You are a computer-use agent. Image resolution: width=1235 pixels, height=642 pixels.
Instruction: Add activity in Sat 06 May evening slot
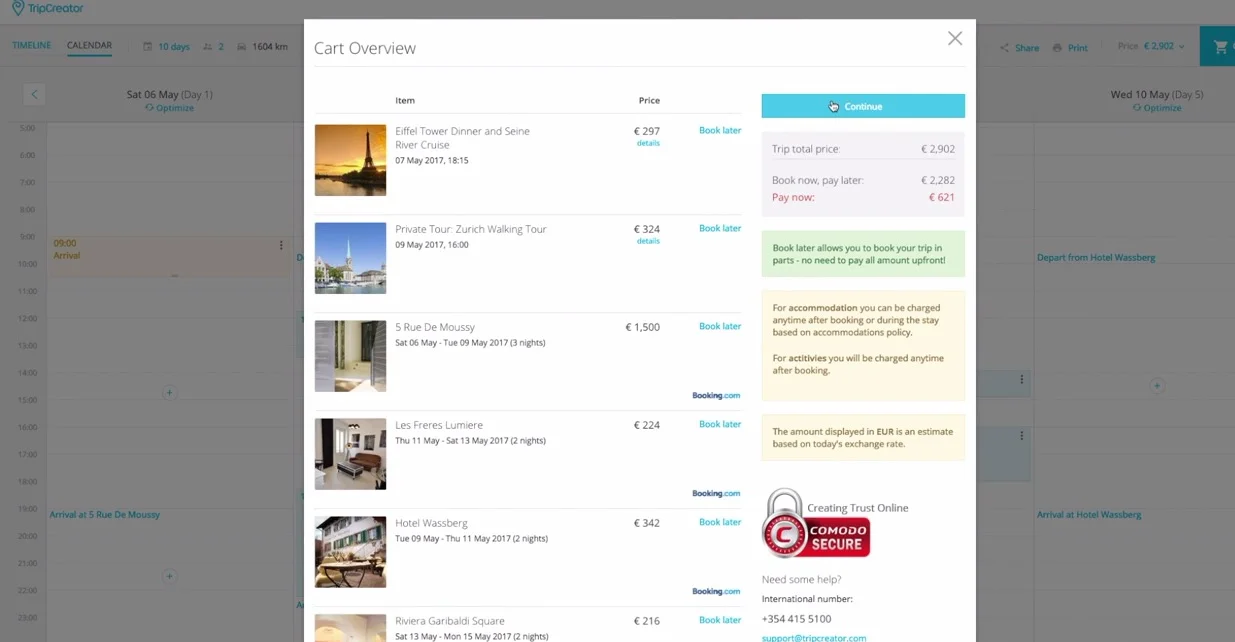169,576
